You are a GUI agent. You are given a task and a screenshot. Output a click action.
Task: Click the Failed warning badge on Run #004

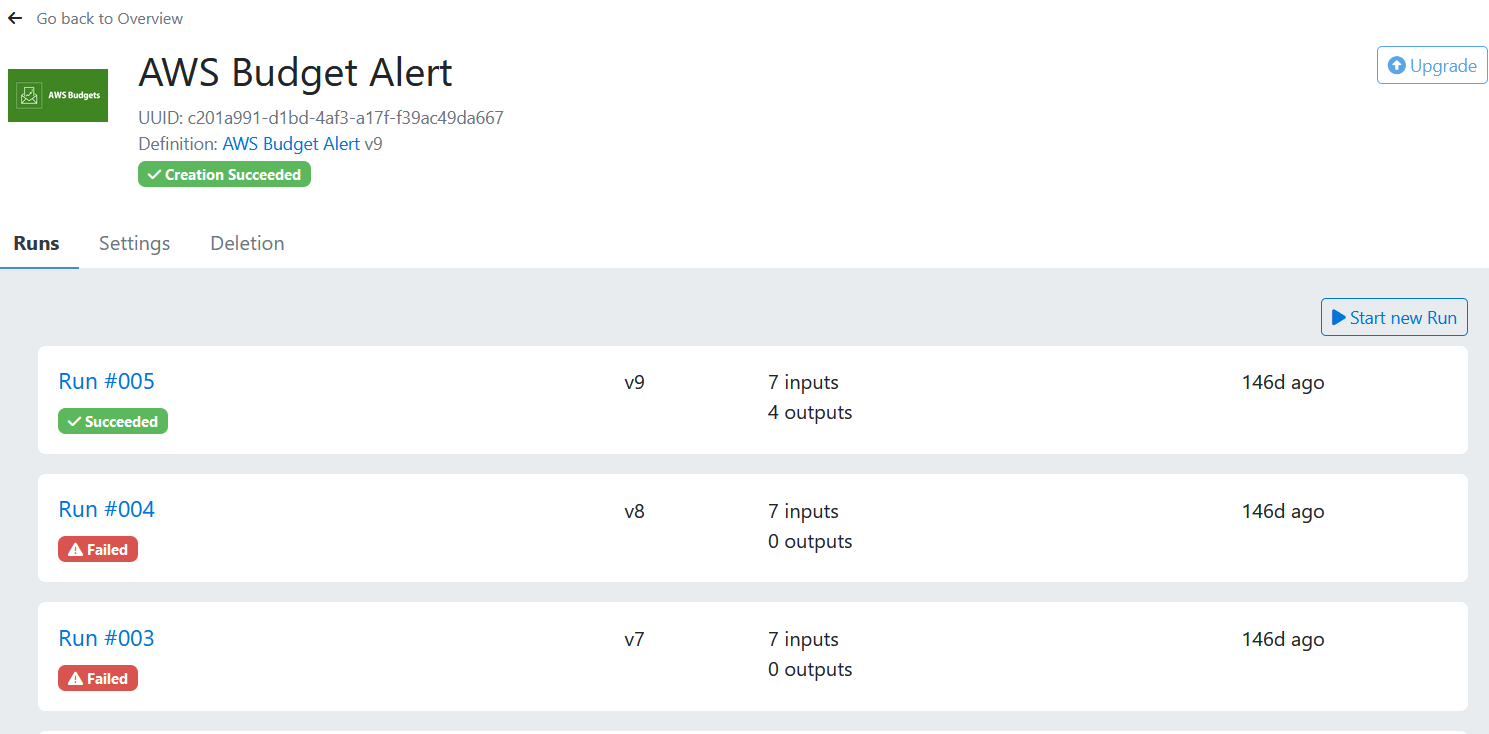(98, 550)
